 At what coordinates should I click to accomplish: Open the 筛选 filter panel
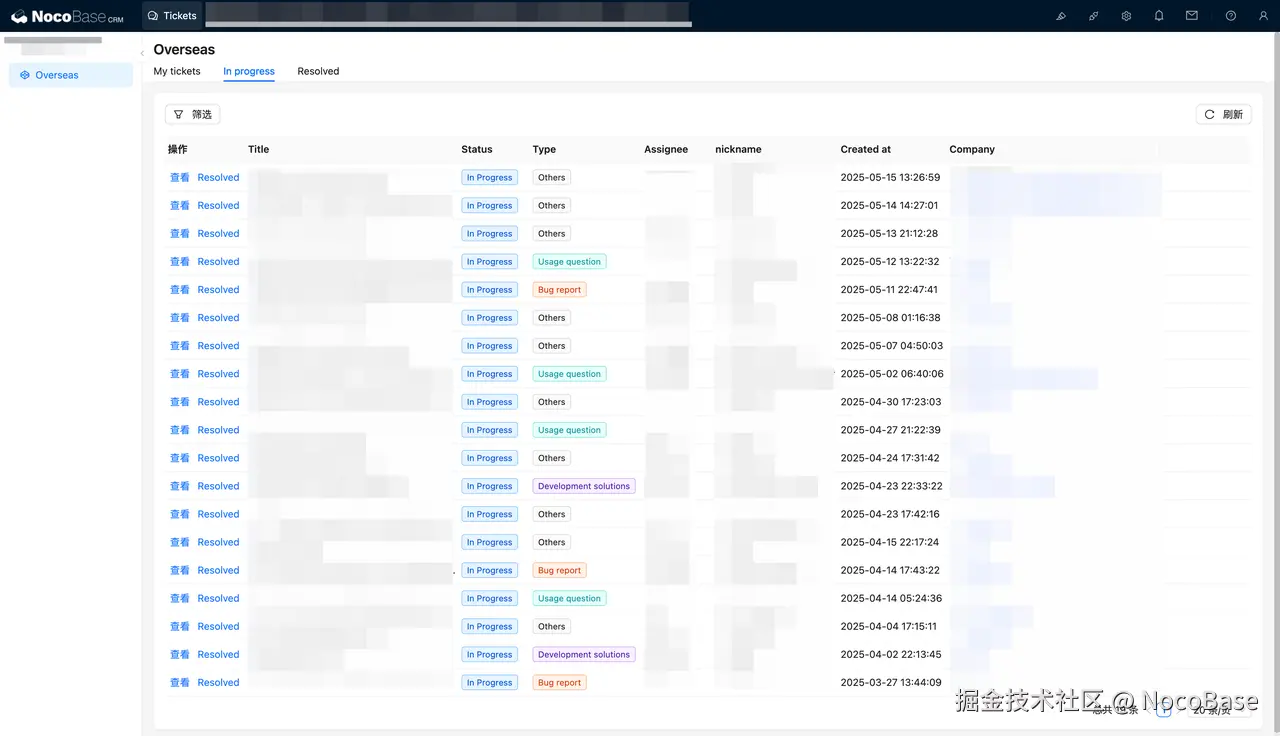point(192,114)
